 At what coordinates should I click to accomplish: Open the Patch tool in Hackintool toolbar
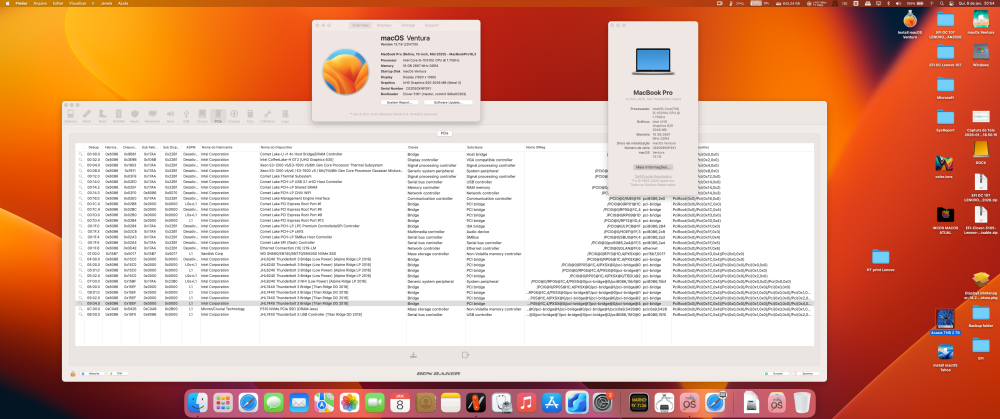(87, 115)
